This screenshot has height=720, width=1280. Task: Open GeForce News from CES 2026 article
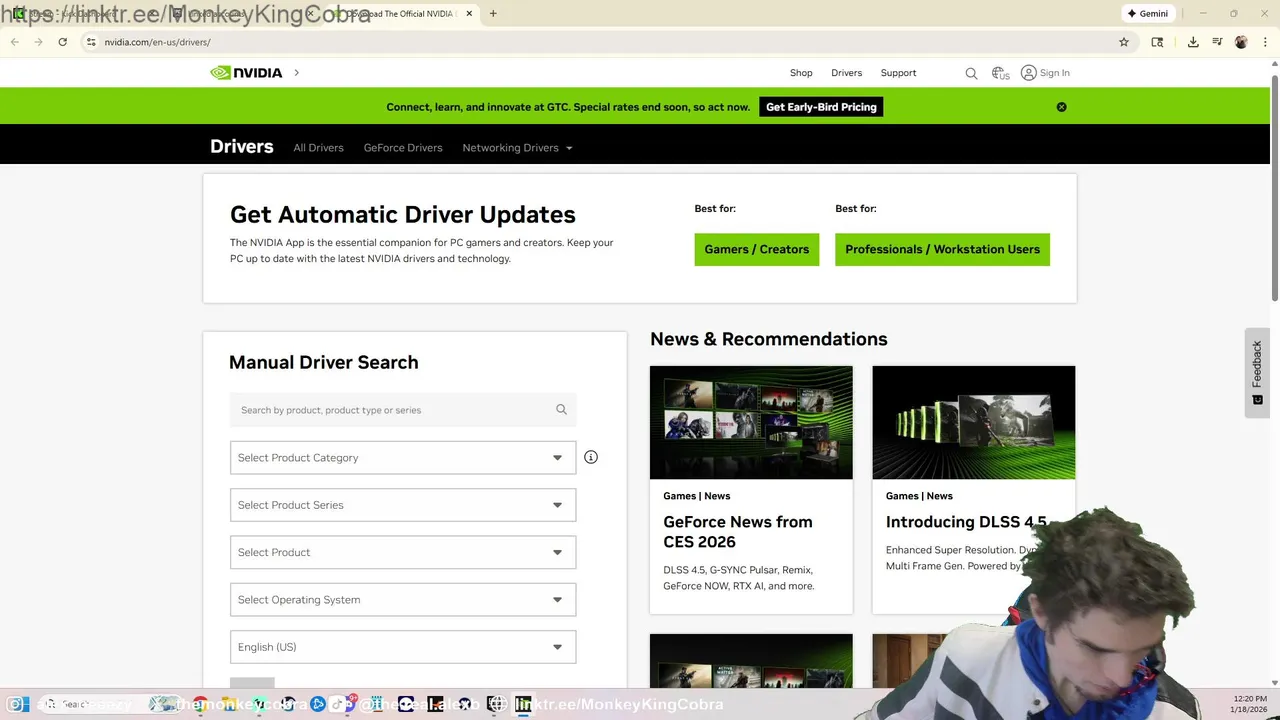coord(738,532)
